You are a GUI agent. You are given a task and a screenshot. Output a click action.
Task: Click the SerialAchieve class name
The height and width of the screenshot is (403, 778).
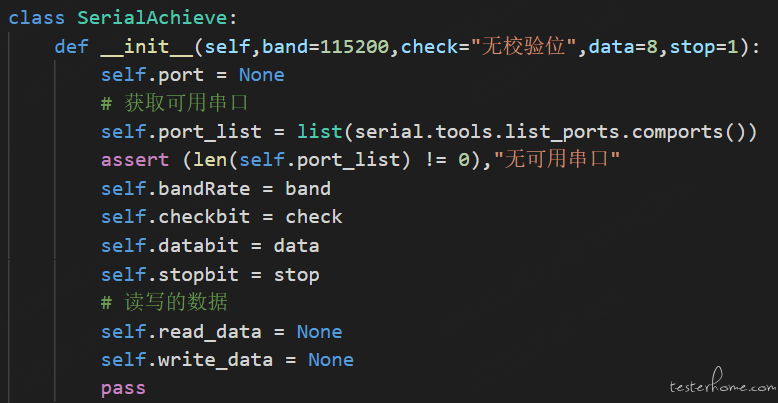152,18
